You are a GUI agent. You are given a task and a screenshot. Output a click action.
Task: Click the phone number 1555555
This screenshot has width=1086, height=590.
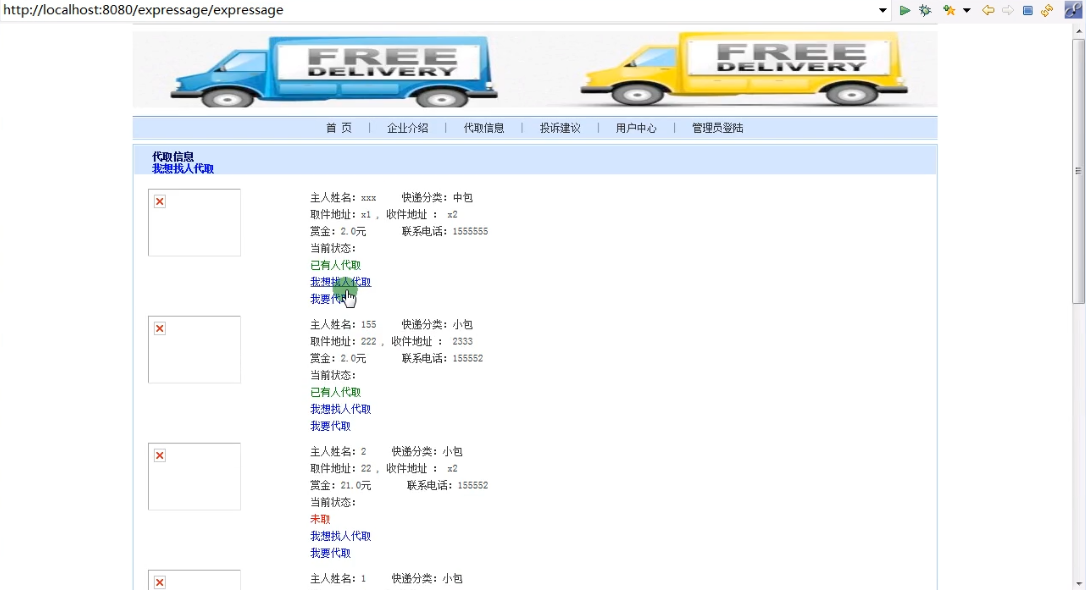pyautogui.click(x=470, y=231)
